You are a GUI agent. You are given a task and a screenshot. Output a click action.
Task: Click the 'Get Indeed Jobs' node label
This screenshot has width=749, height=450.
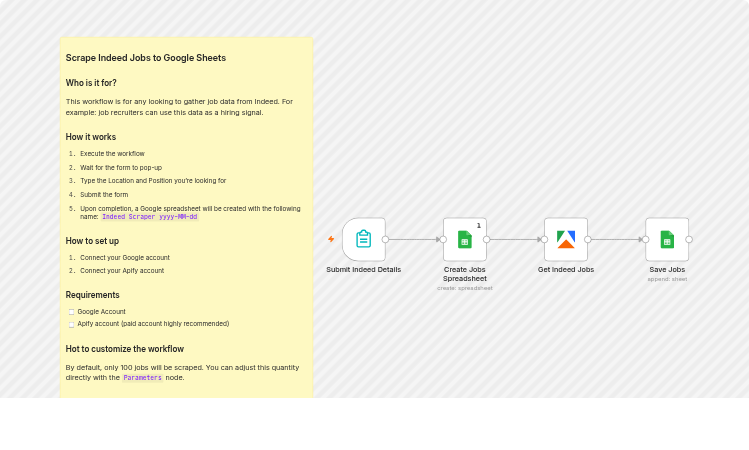pos(566,269)
